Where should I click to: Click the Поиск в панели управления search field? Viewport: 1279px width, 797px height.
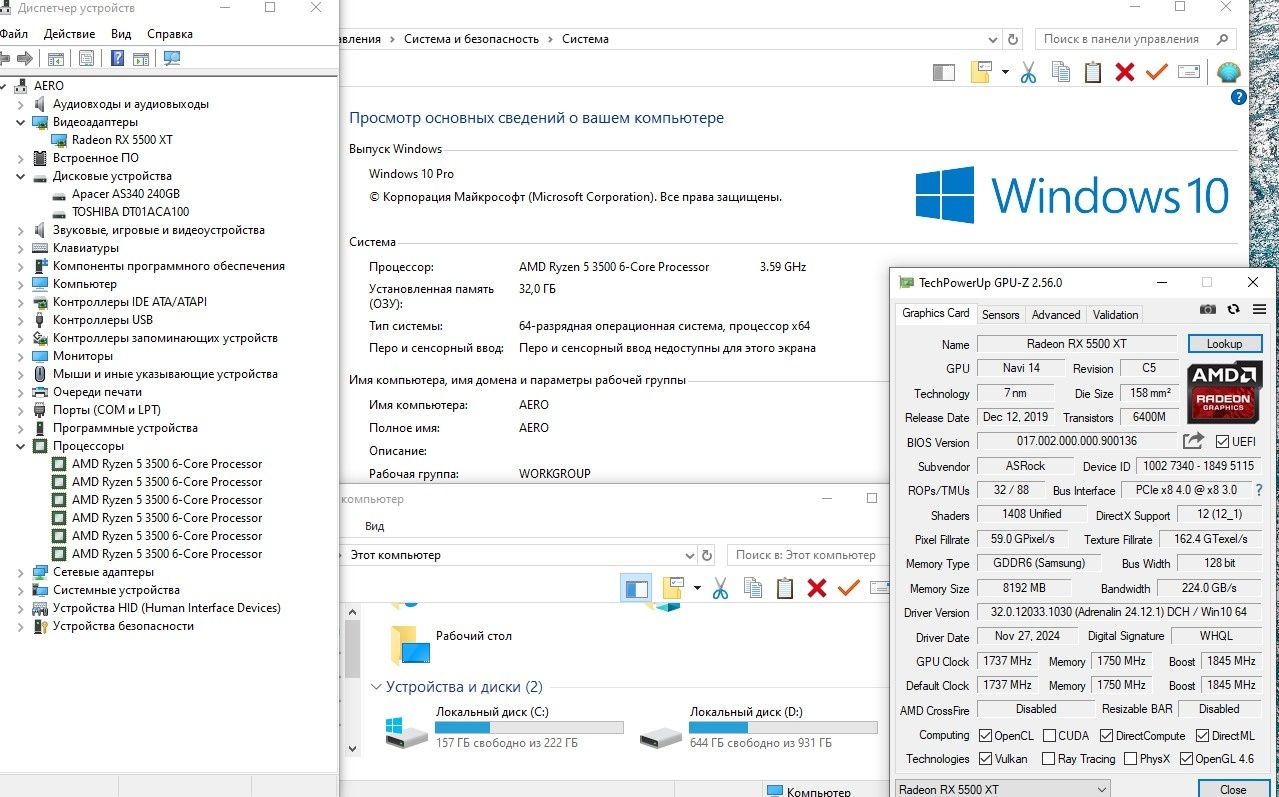1135,39
